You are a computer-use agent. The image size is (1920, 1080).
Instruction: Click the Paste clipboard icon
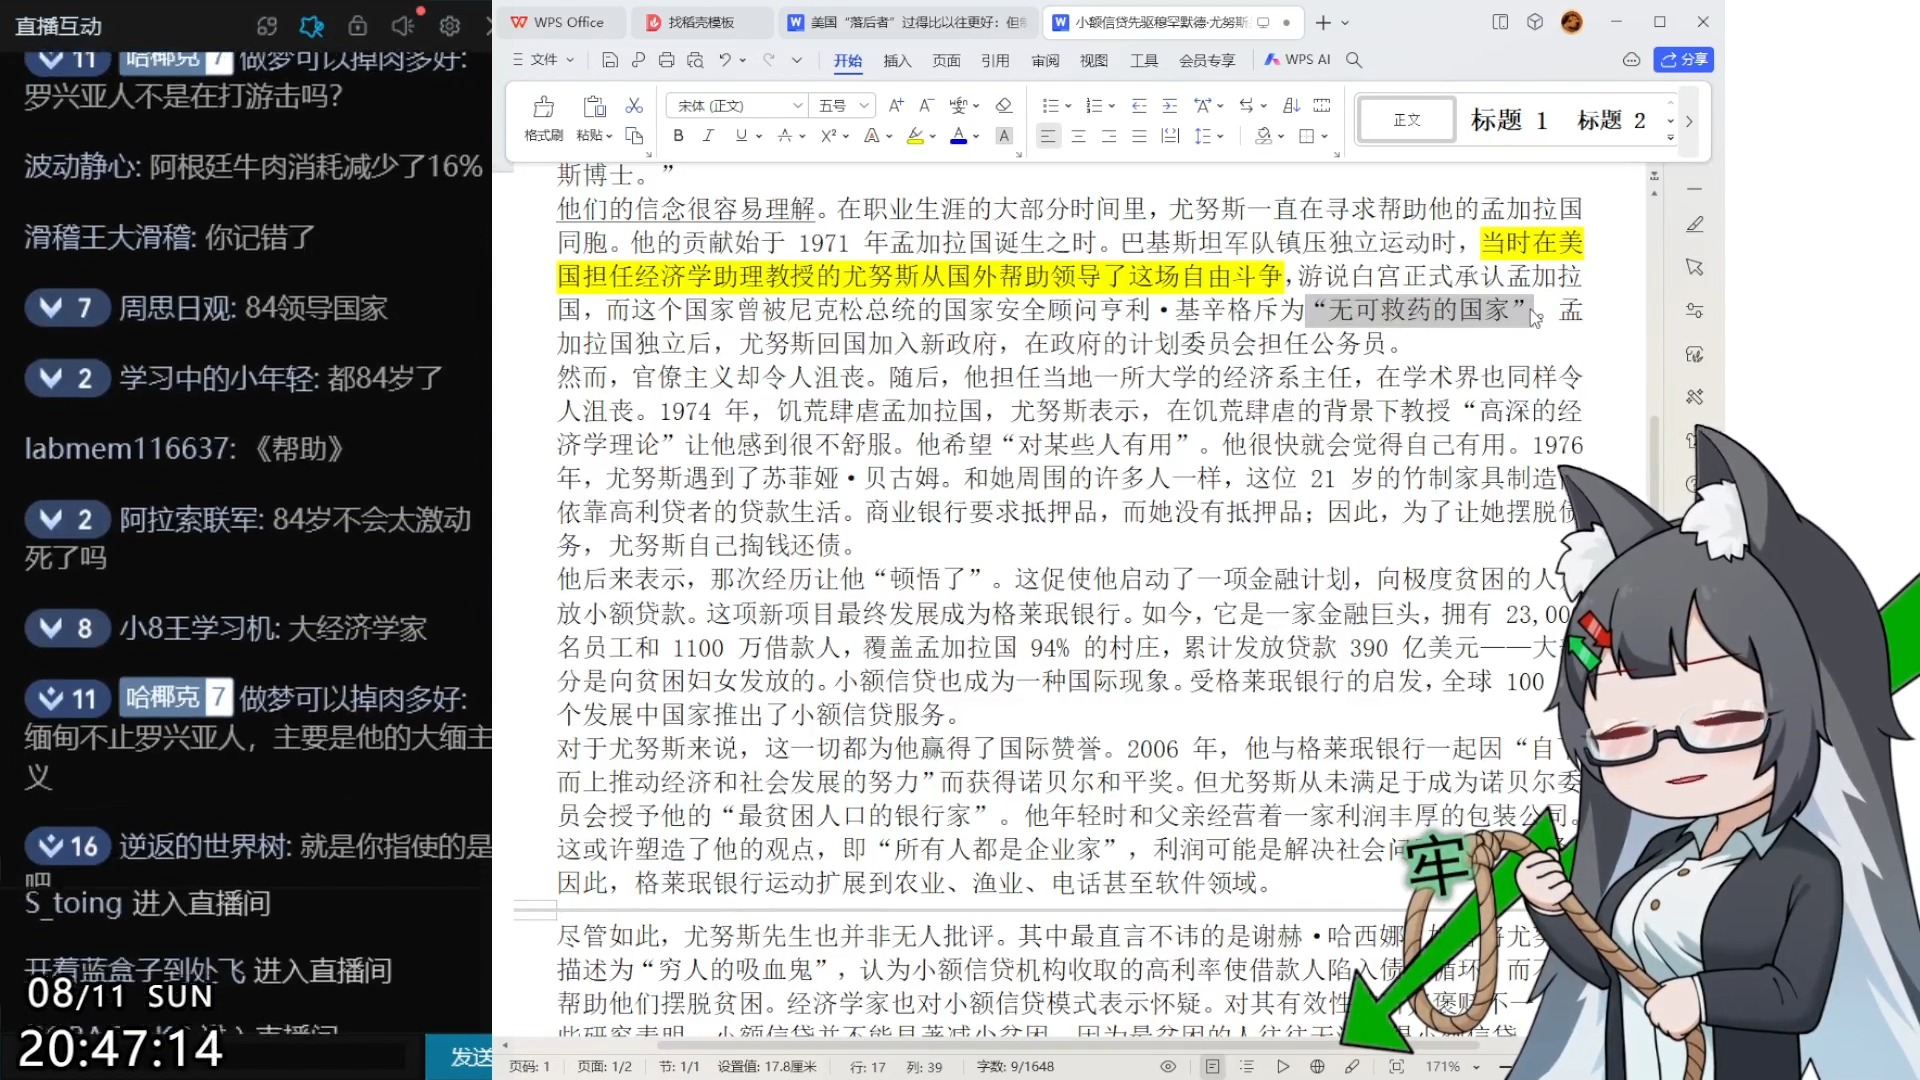coord(594,107)
